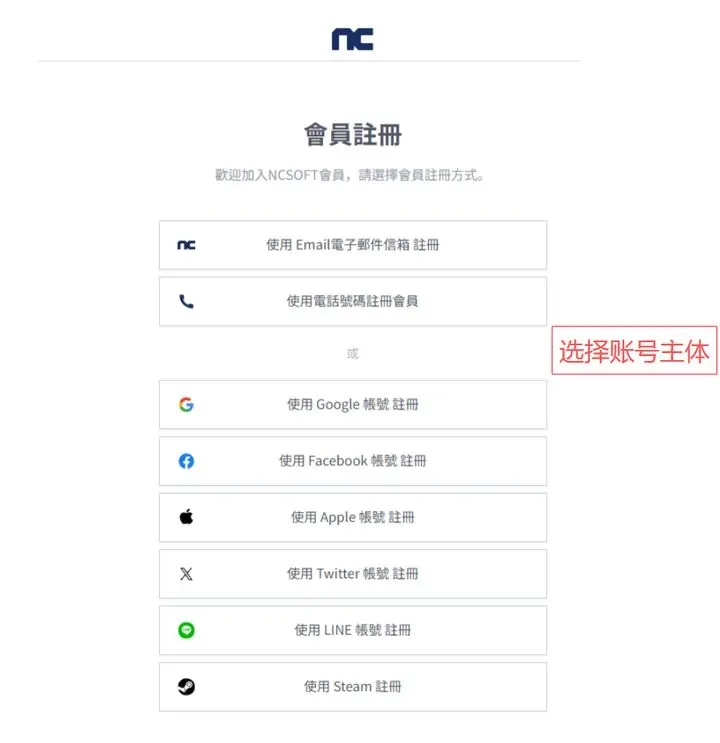Choose the "使用電話號碼註冊會員" label
This screenshot has height=743, width=720.
(x=352, y=301)
